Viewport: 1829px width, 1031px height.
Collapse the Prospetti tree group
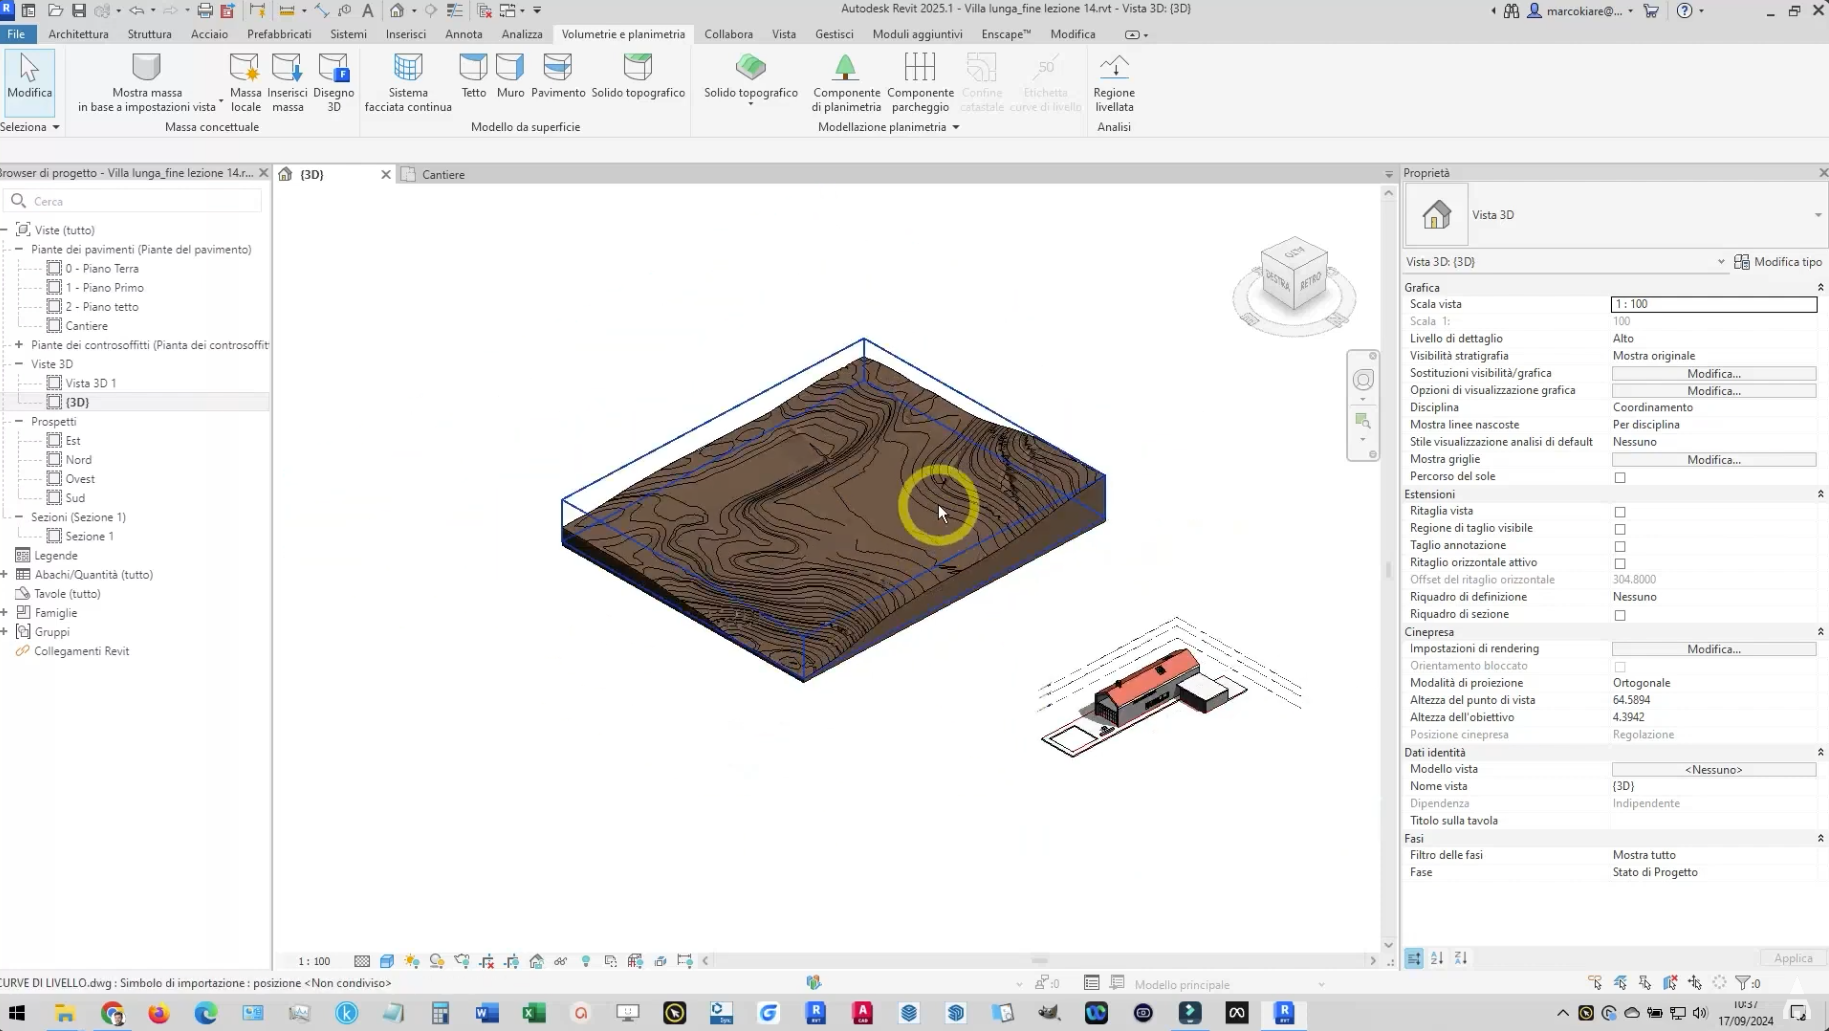pyautogui.click(x=19, y=422)
